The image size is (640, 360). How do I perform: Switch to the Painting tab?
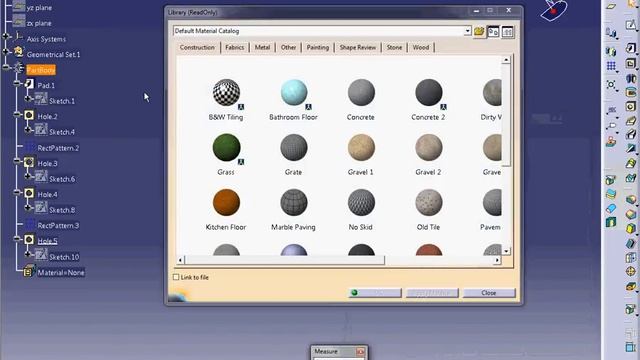[318, 47]
